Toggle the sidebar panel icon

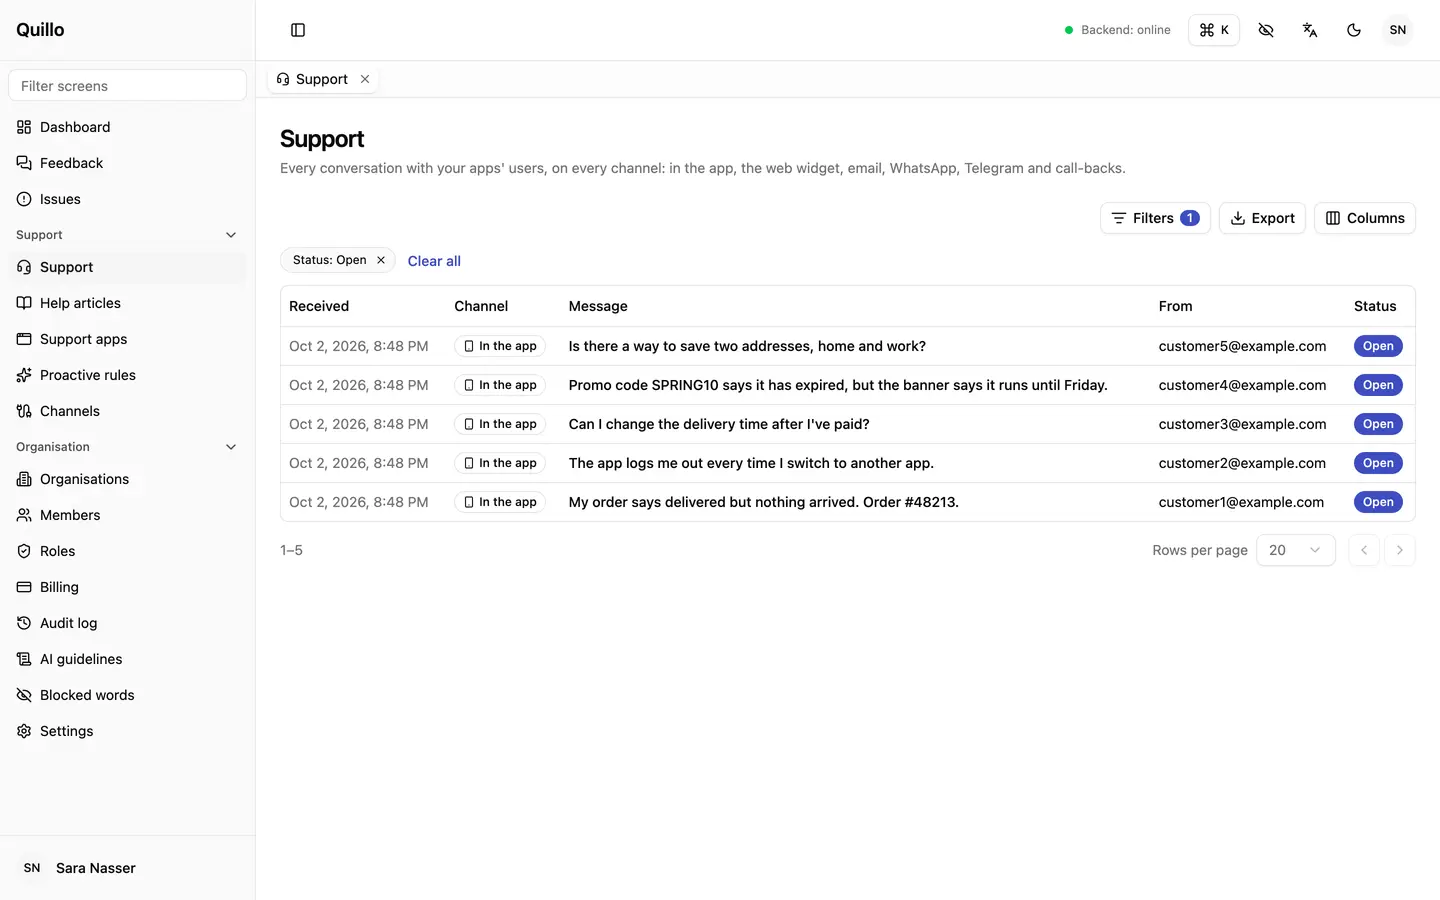298,30
